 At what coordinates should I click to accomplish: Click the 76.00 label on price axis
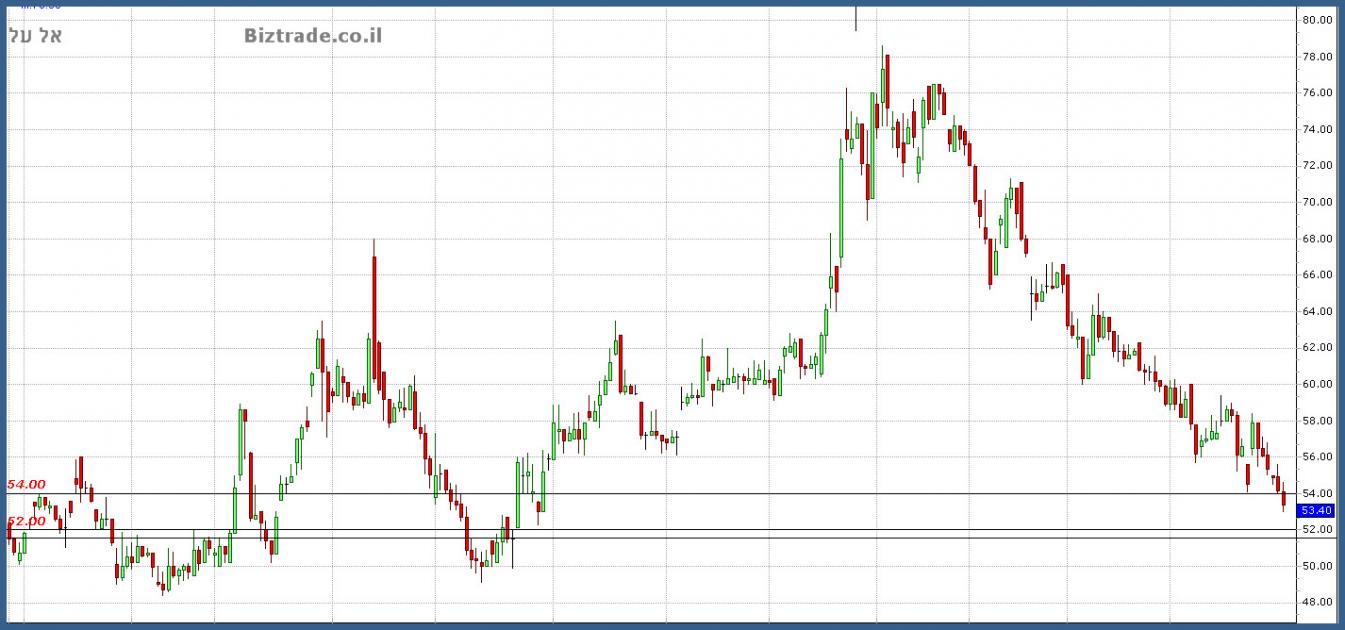(1316, 93)
